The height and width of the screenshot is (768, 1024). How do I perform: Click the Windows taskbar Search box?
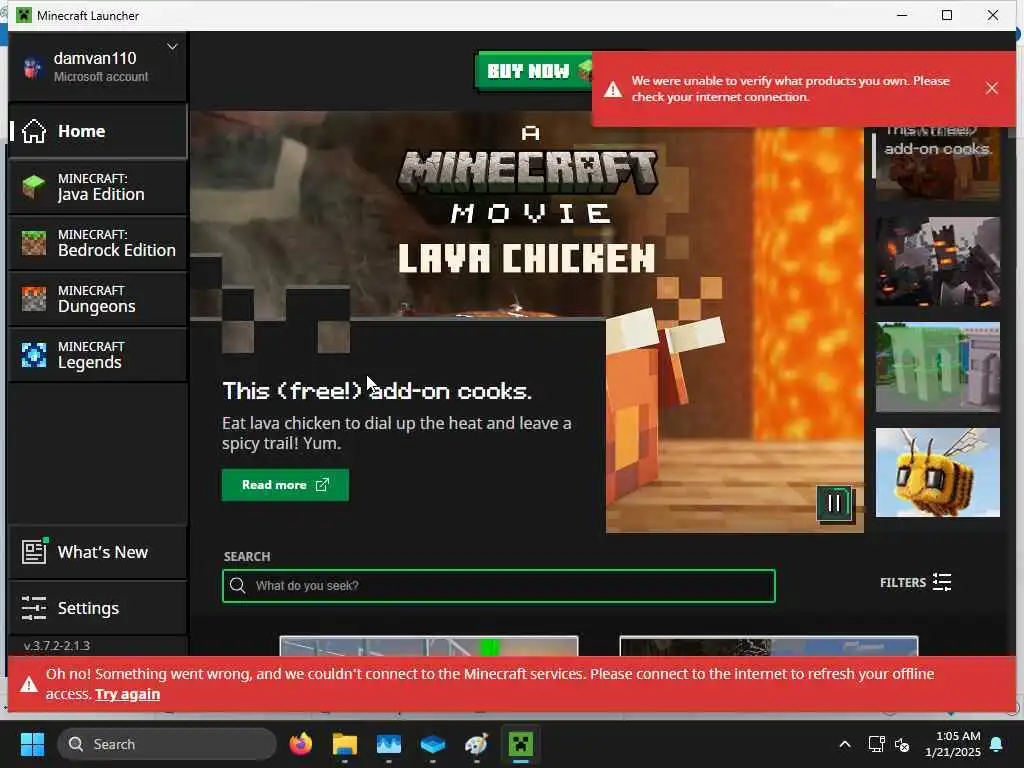pyautogui.click(x=167, y=744)
